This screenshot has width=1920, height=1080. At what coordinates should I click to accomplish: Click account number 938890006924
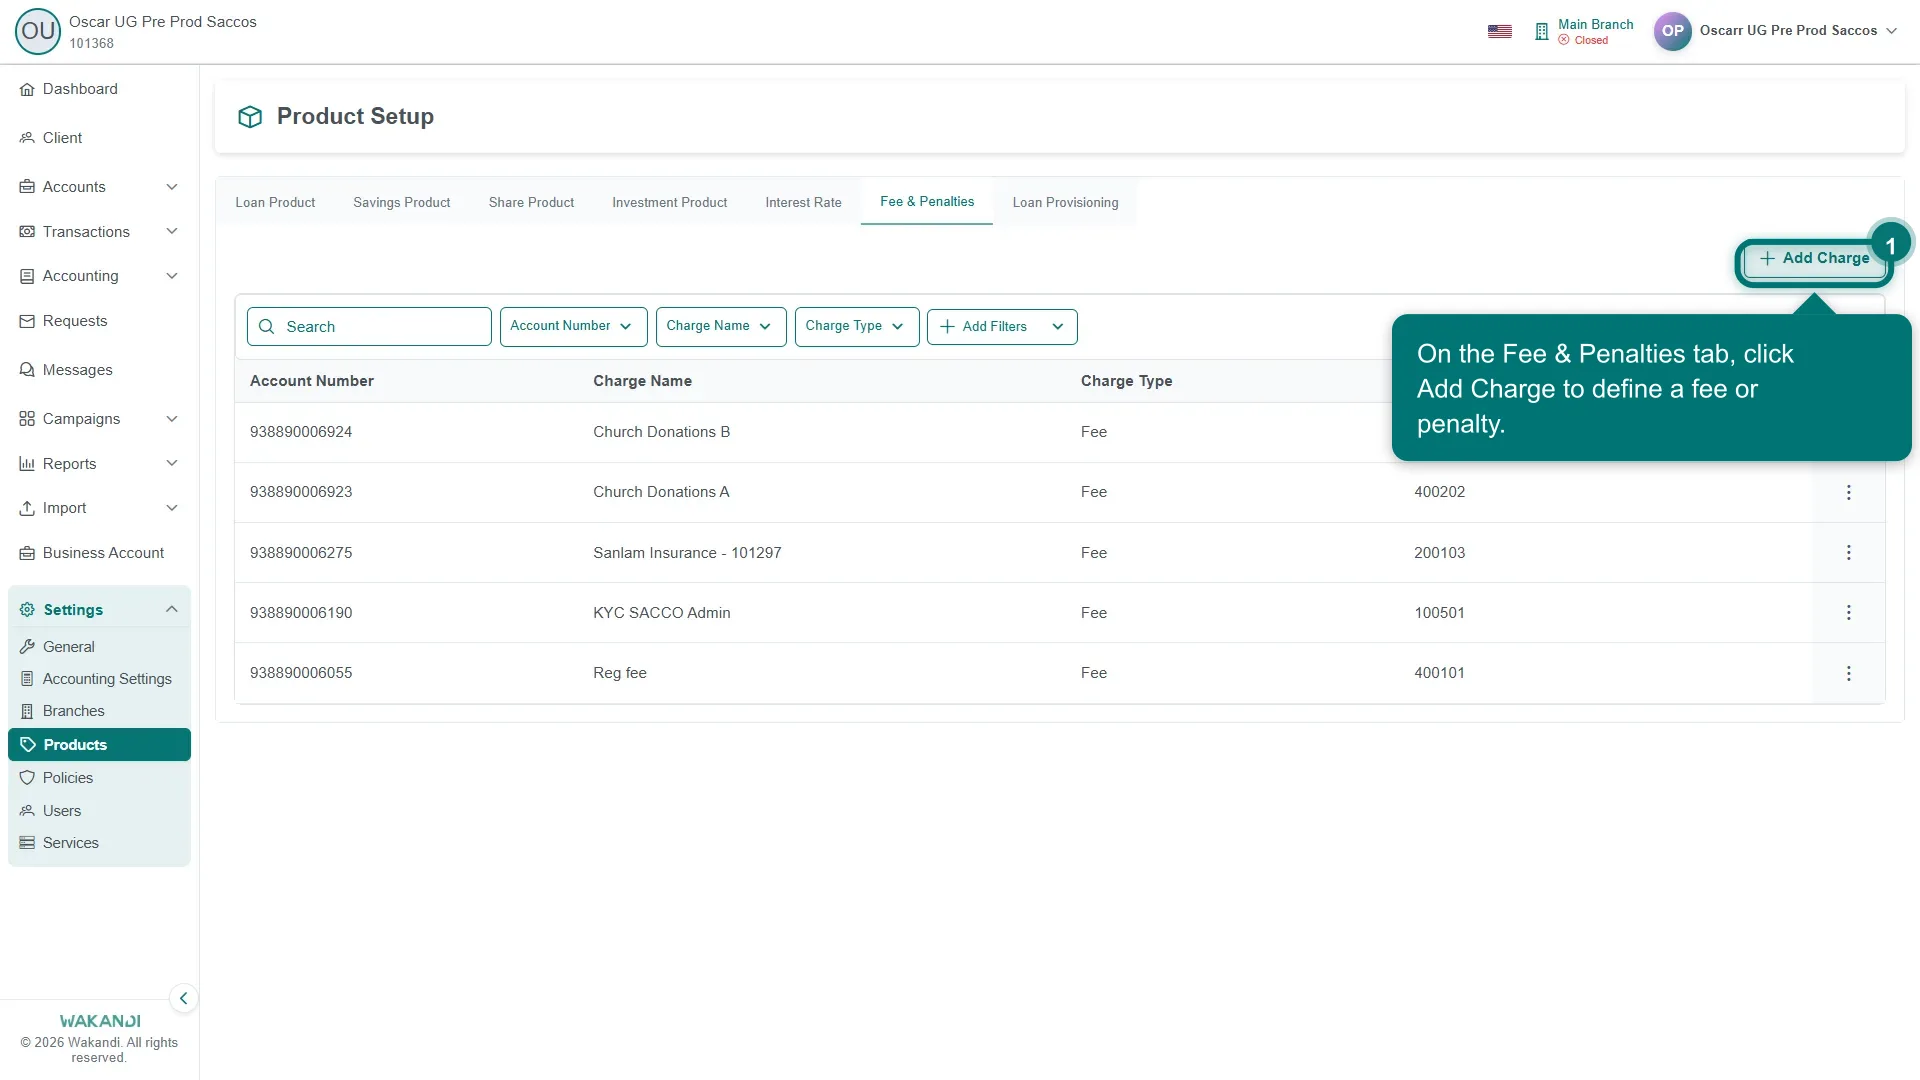[x=301, y=432]
